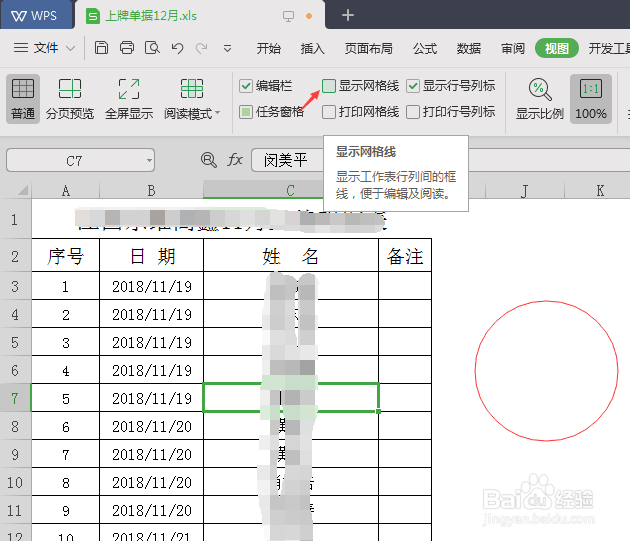Click the select-all corner triangle
This screenshot has height=541, width=630.
tap(23, 190)
